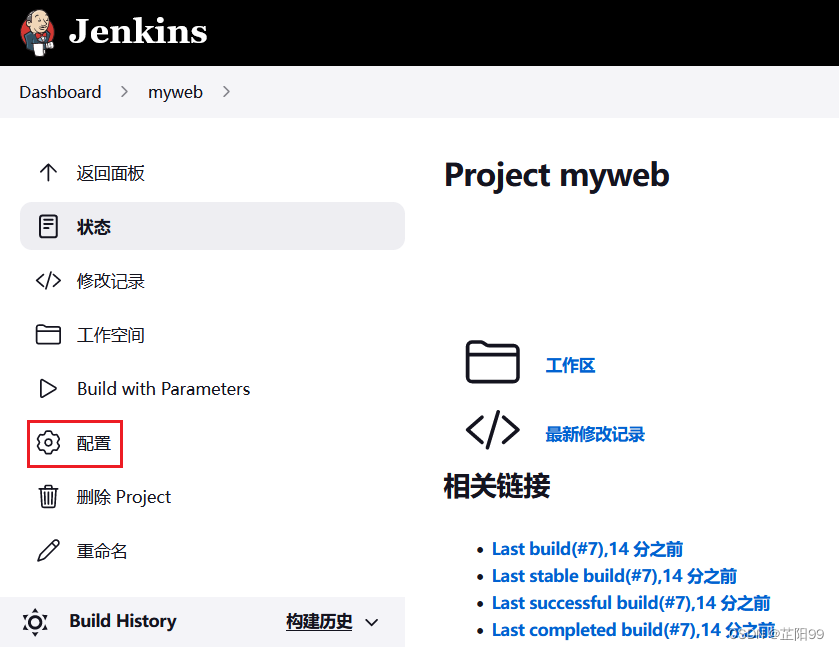The image size is (839, 650).
Task: Click the play icon for Build with Parameters
Action: [48, 388]
